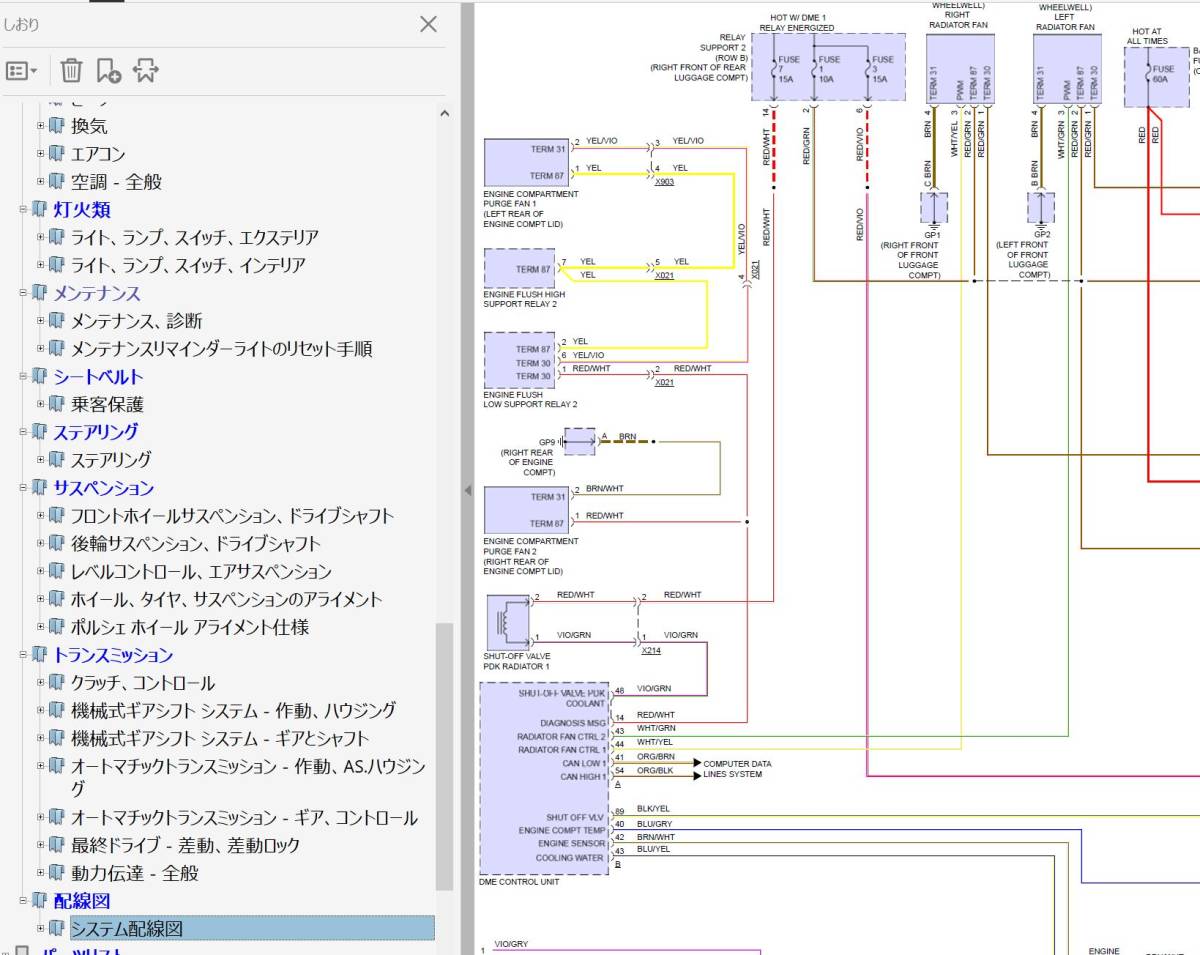Go to the トランスミッション section

[x=113, y=655]
